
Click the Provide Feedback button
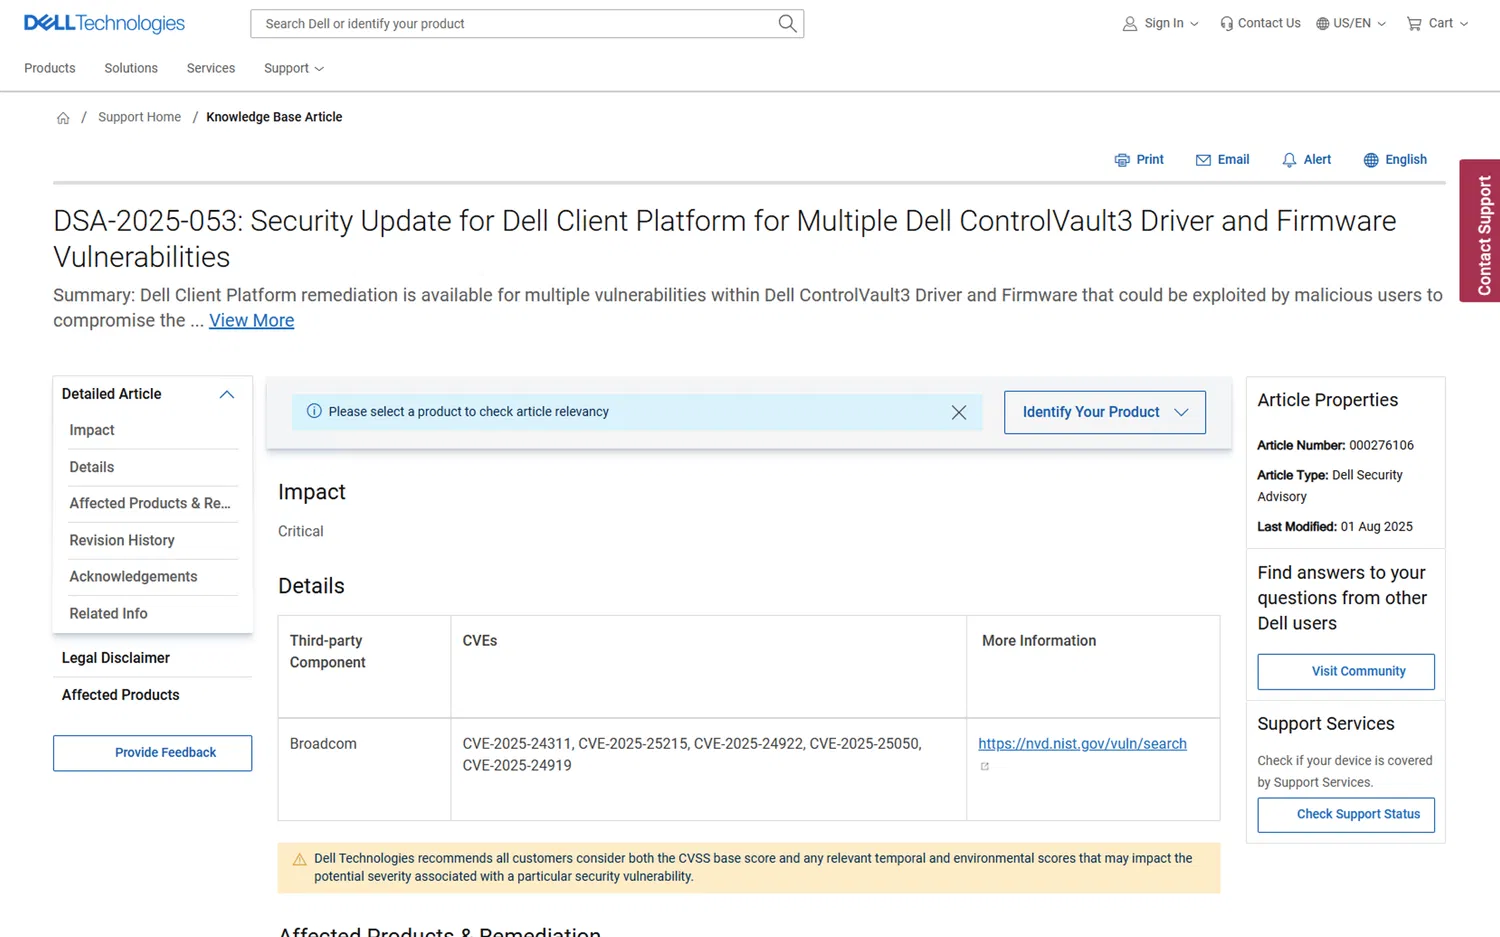(153, 753)
